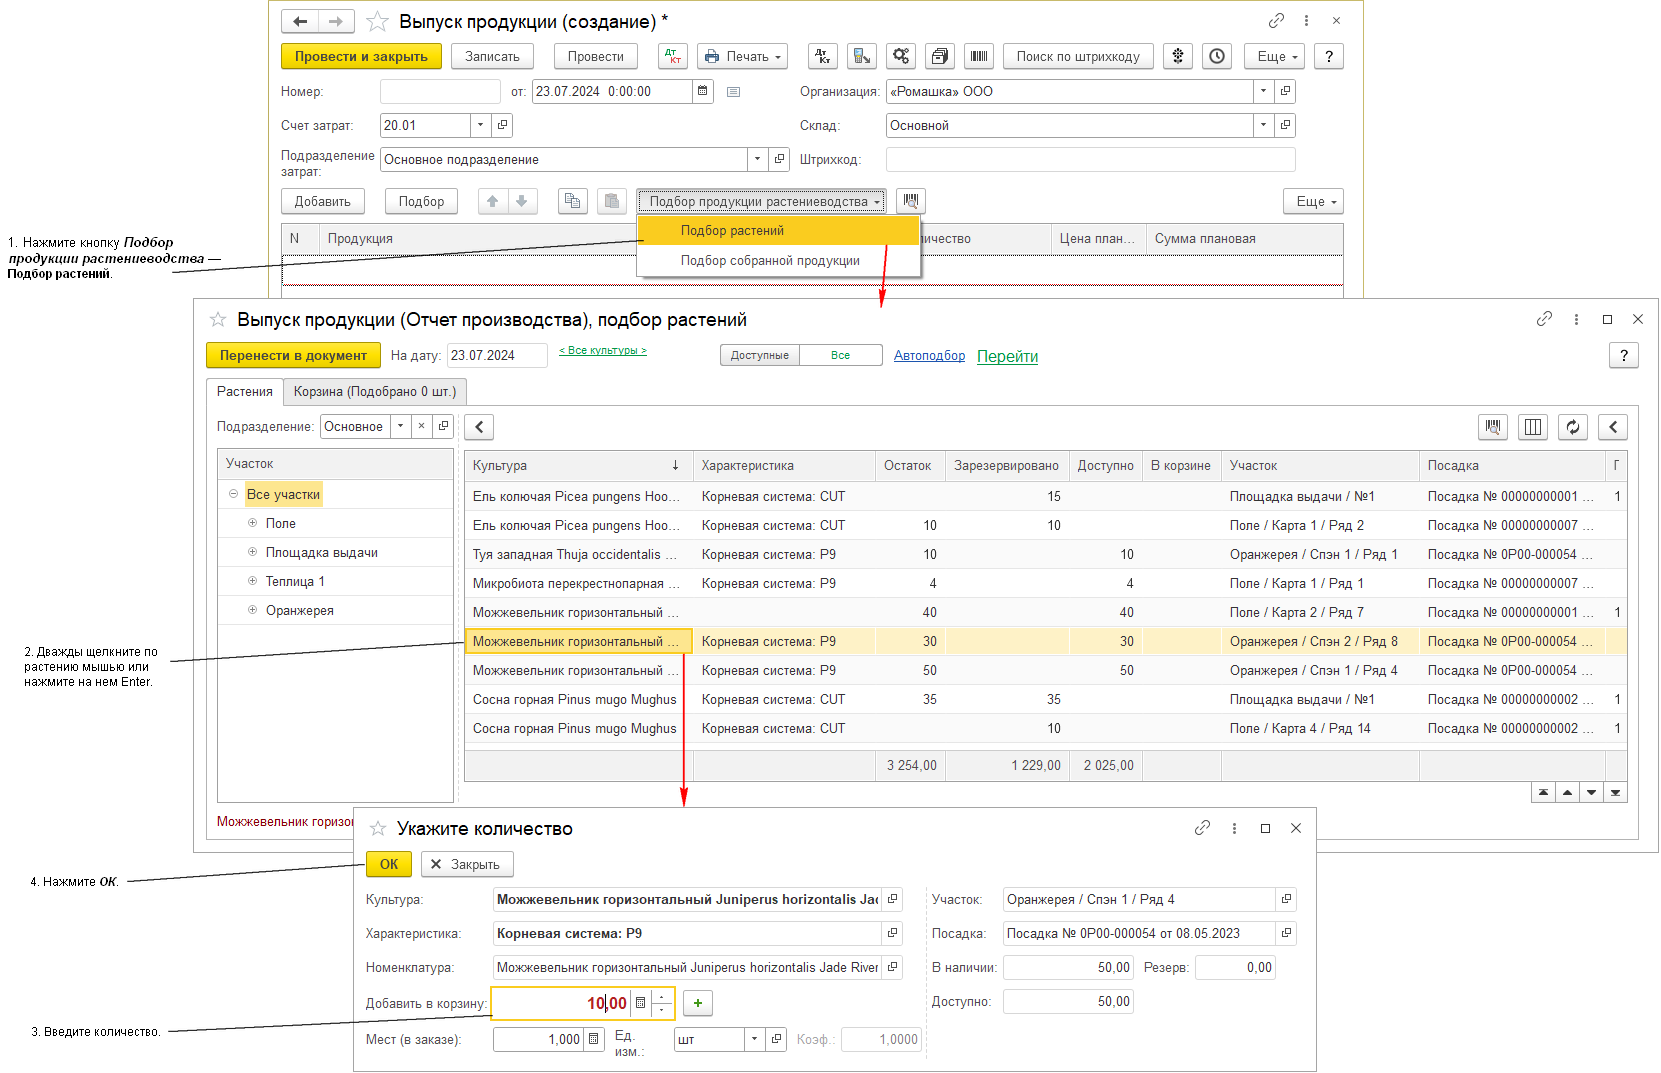Screen dimensions: 1661x1073
Task: Click the stepper arrows on Добавить в корзину field
Action: [x=662, y=1003]
